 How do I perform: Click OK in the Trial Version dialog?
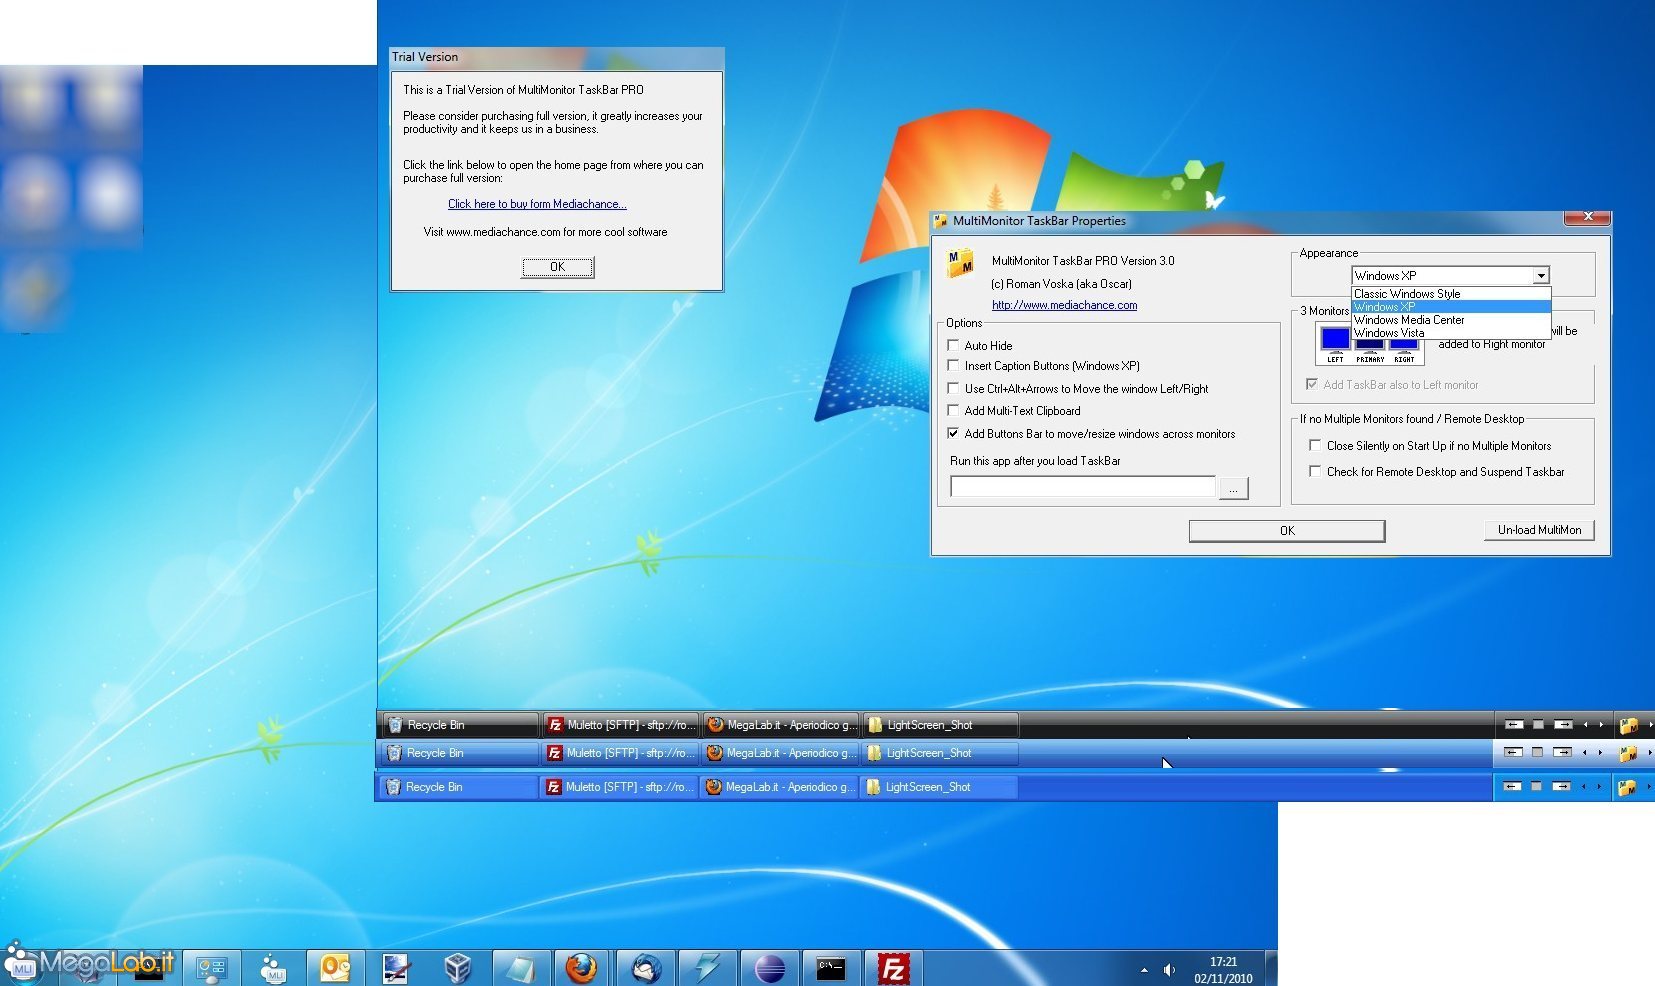pos(558,267)
